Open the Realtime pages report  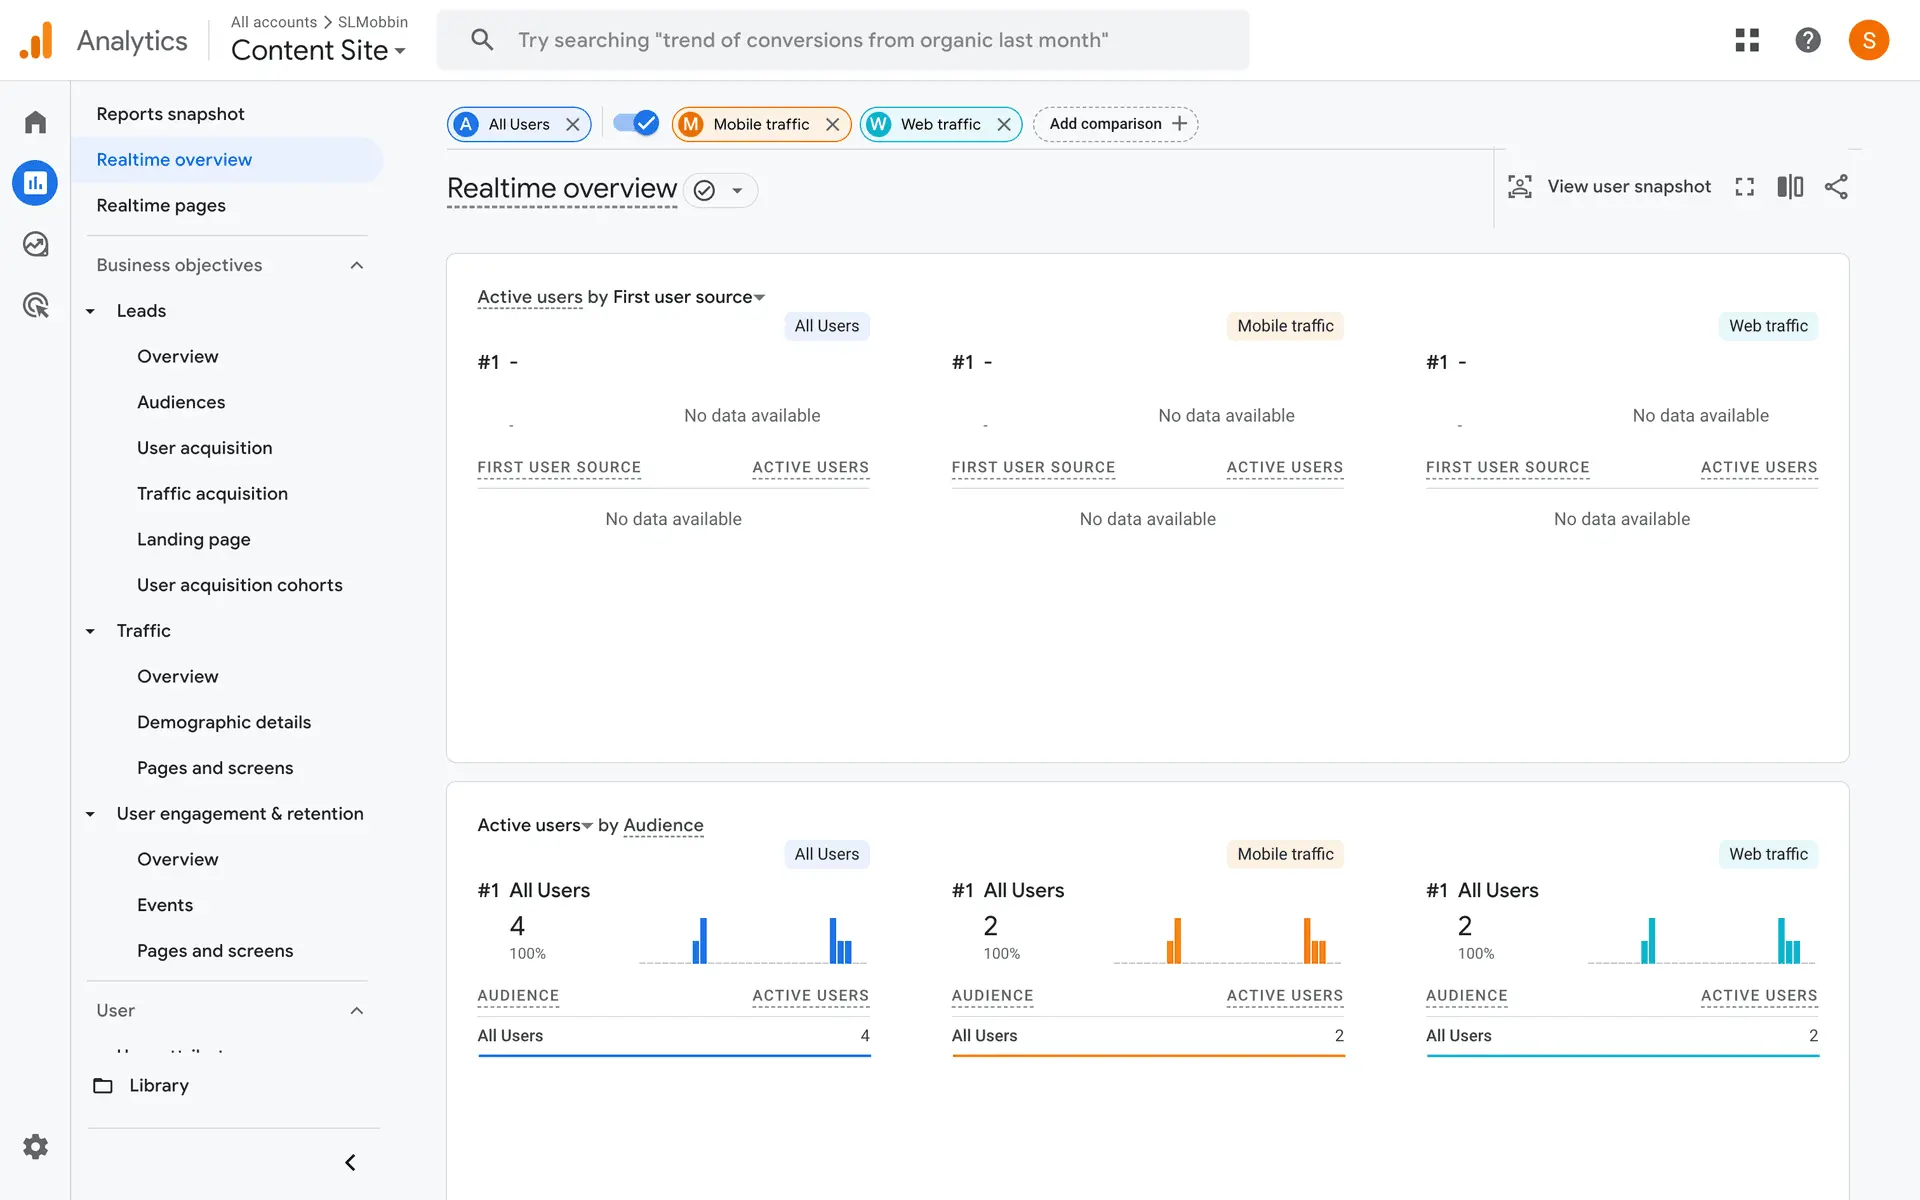[x=161, y=205]
